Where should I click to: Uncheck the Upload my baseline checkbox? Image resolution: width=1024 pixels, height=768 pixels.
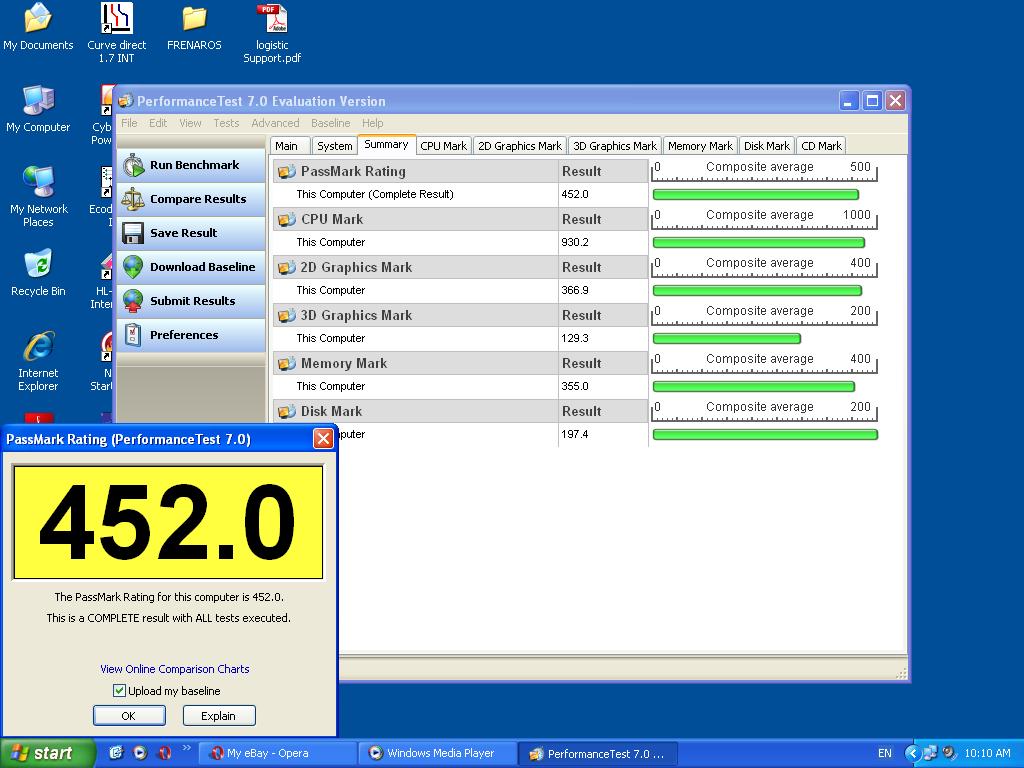120,690
